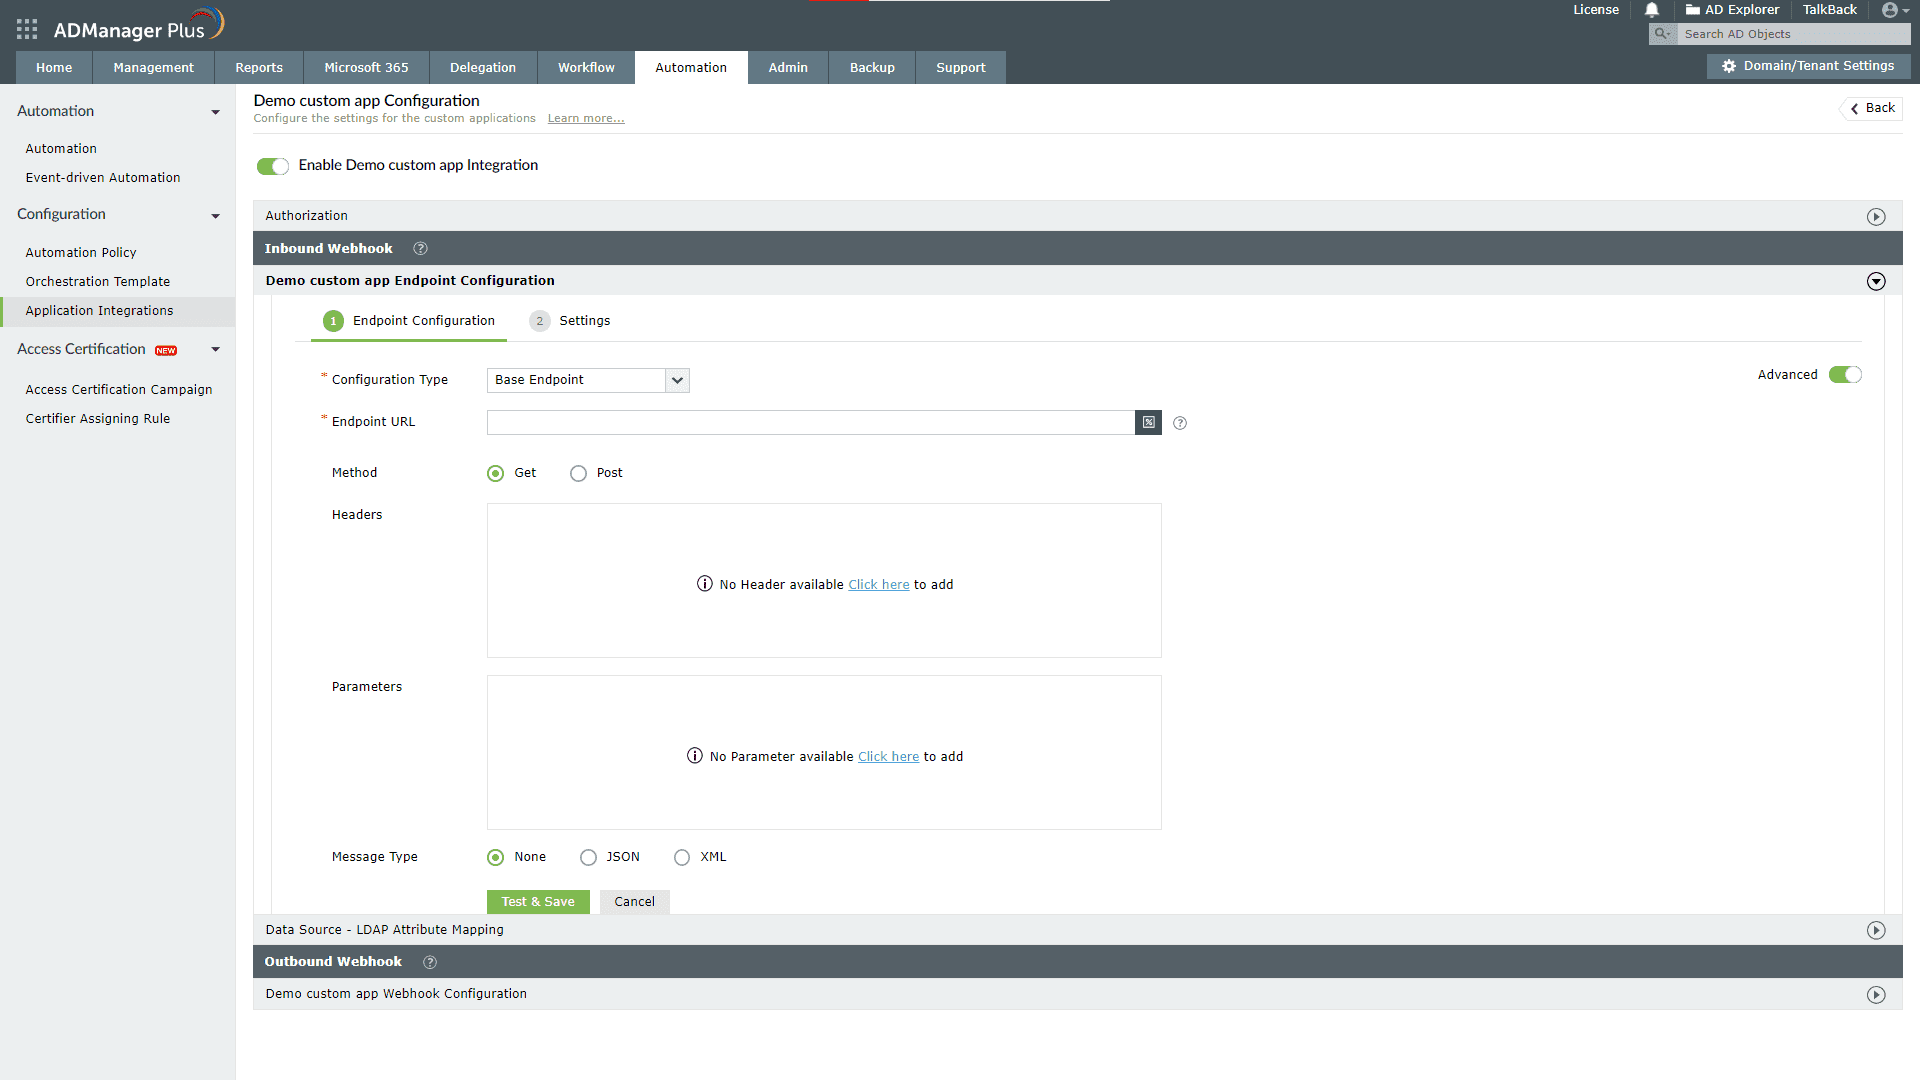Click the Click here link to add a Header
The height and width of the screenshot is (1080, 1920).
(x=877, y=583)
